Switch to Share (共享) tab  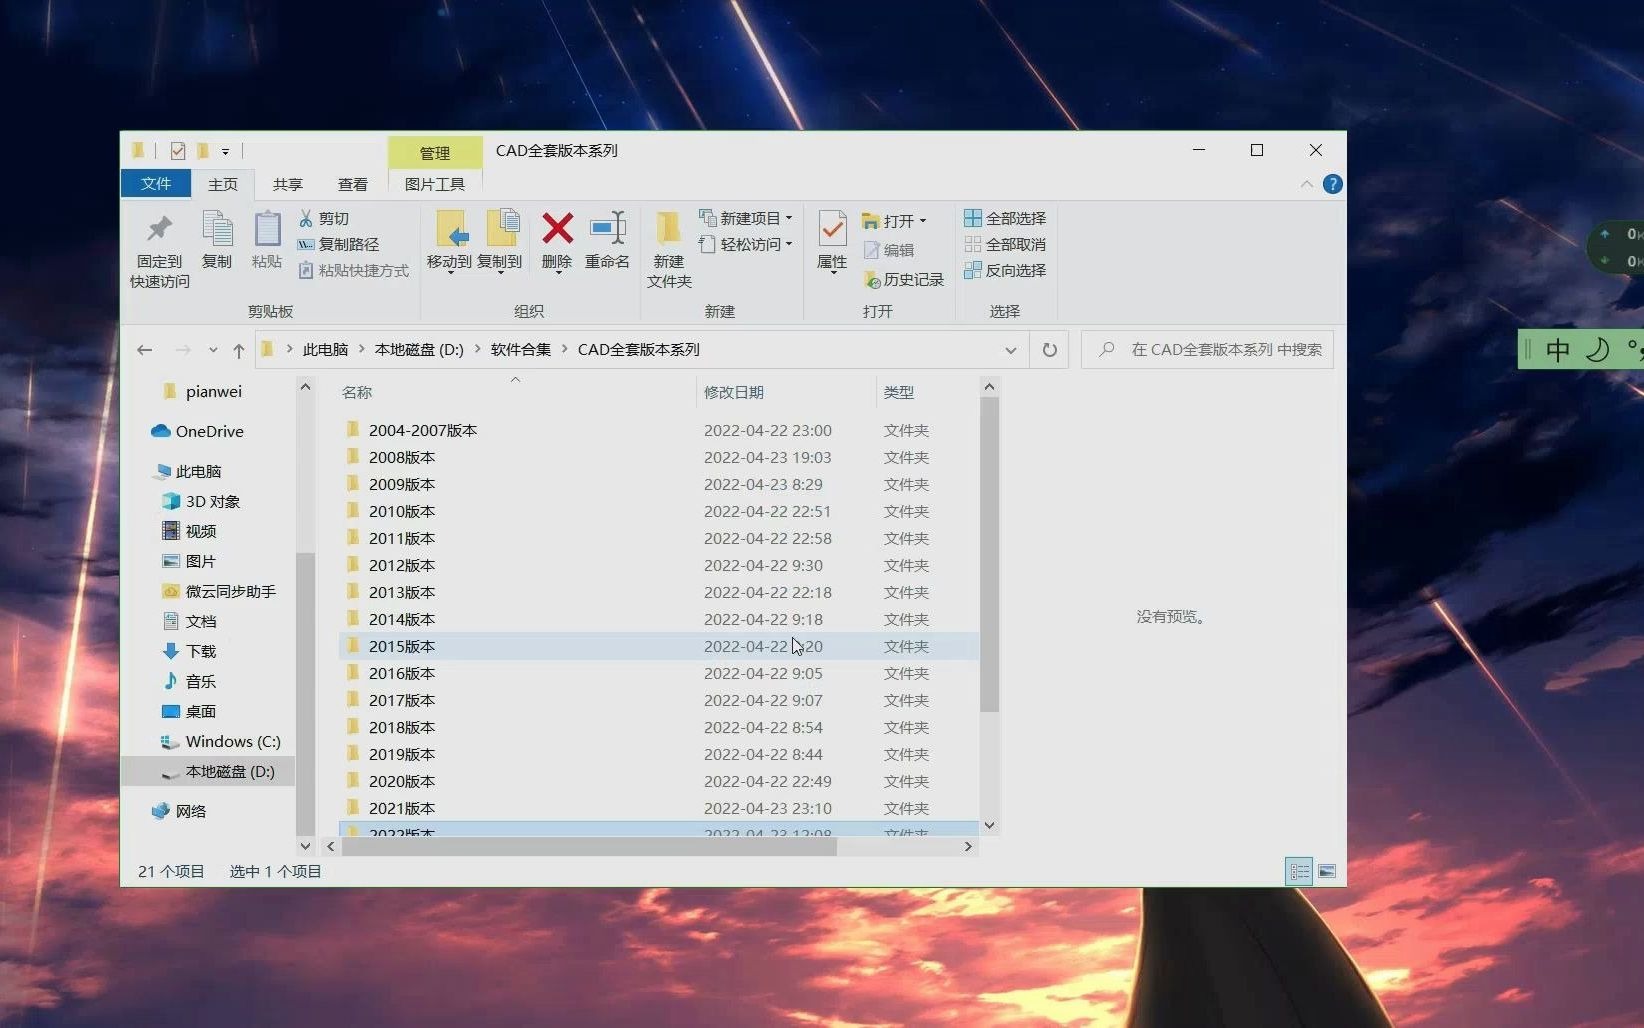(288, 184)
